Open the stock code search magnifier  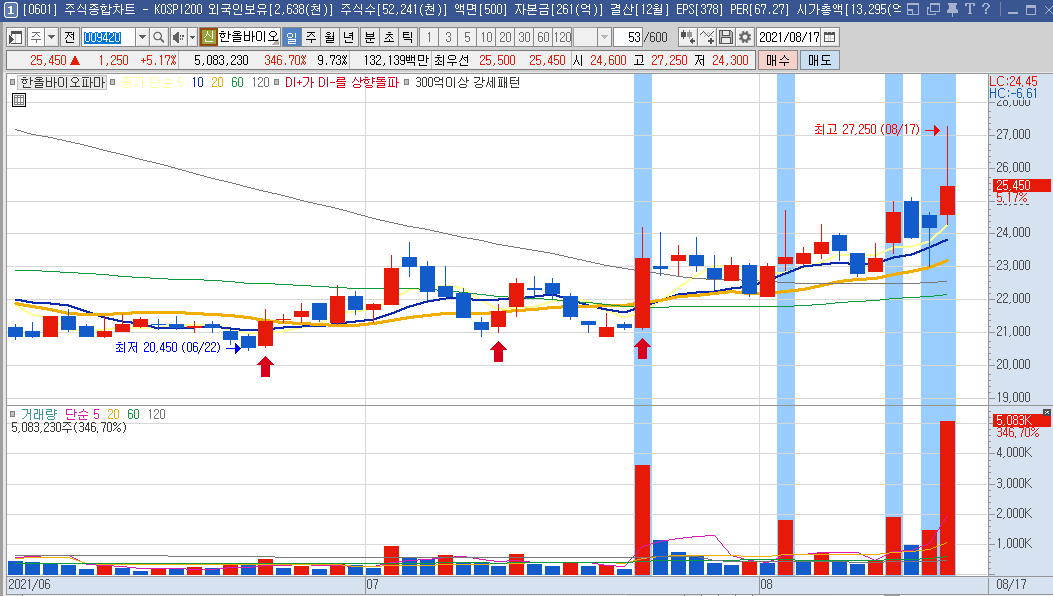[x=158, y=37]
